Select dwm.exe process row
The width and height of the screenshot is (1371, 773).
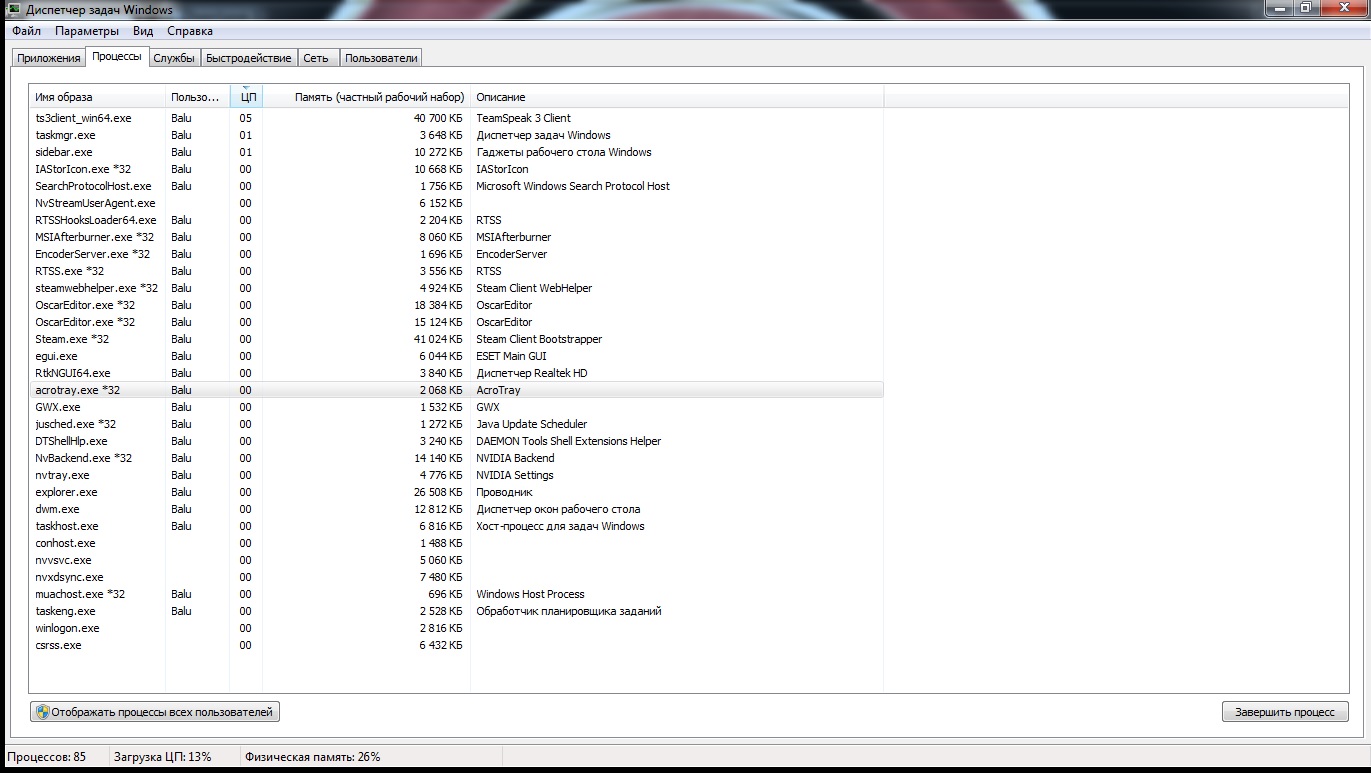pos(457,509)
